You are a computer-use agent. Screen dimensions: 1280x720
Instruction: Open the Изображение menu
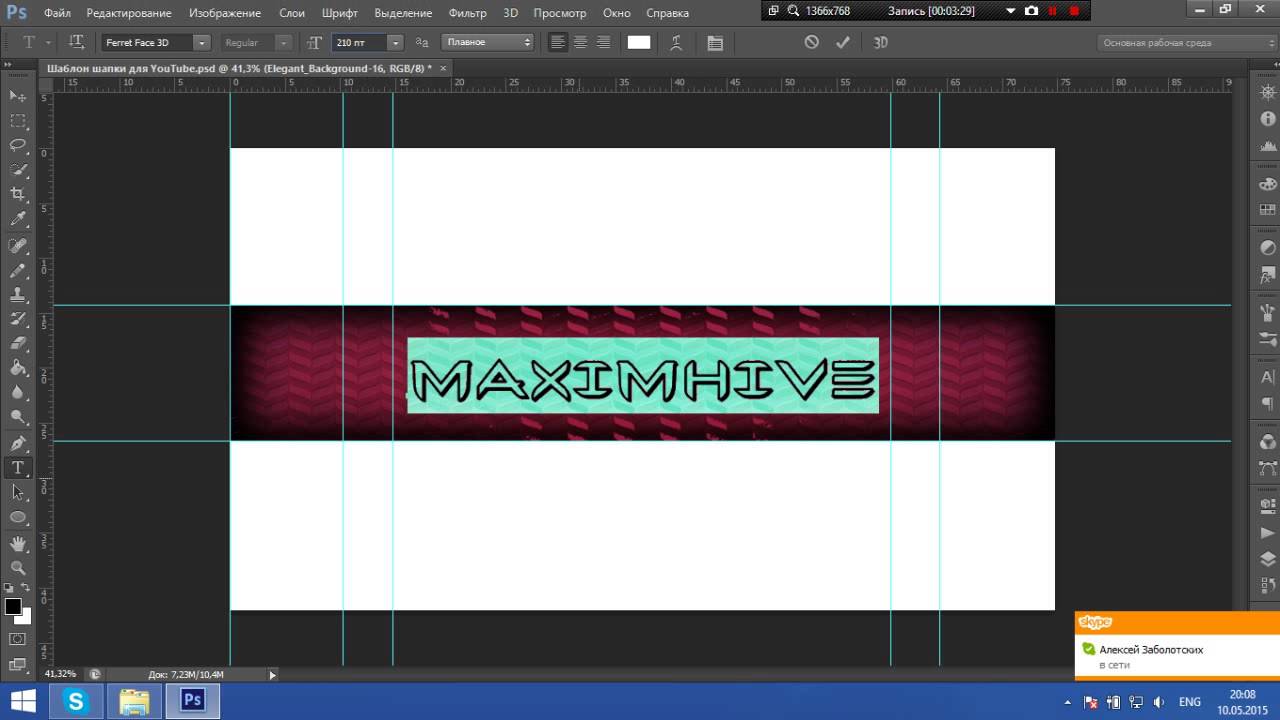click(225, 13)
